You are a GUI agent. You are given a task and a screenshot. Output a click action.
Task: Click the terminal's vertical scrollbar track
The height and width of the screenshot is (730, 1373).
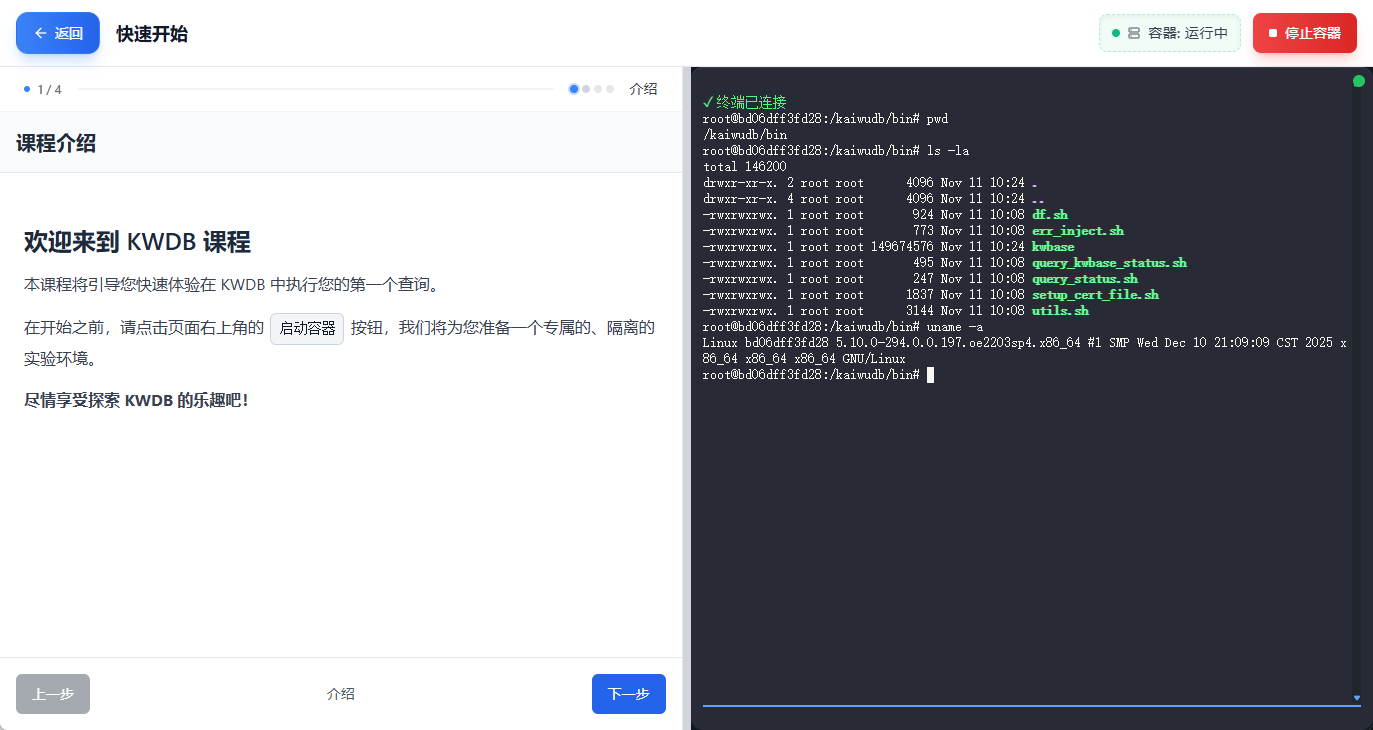pyautogui.click(x=1357, y=390)
